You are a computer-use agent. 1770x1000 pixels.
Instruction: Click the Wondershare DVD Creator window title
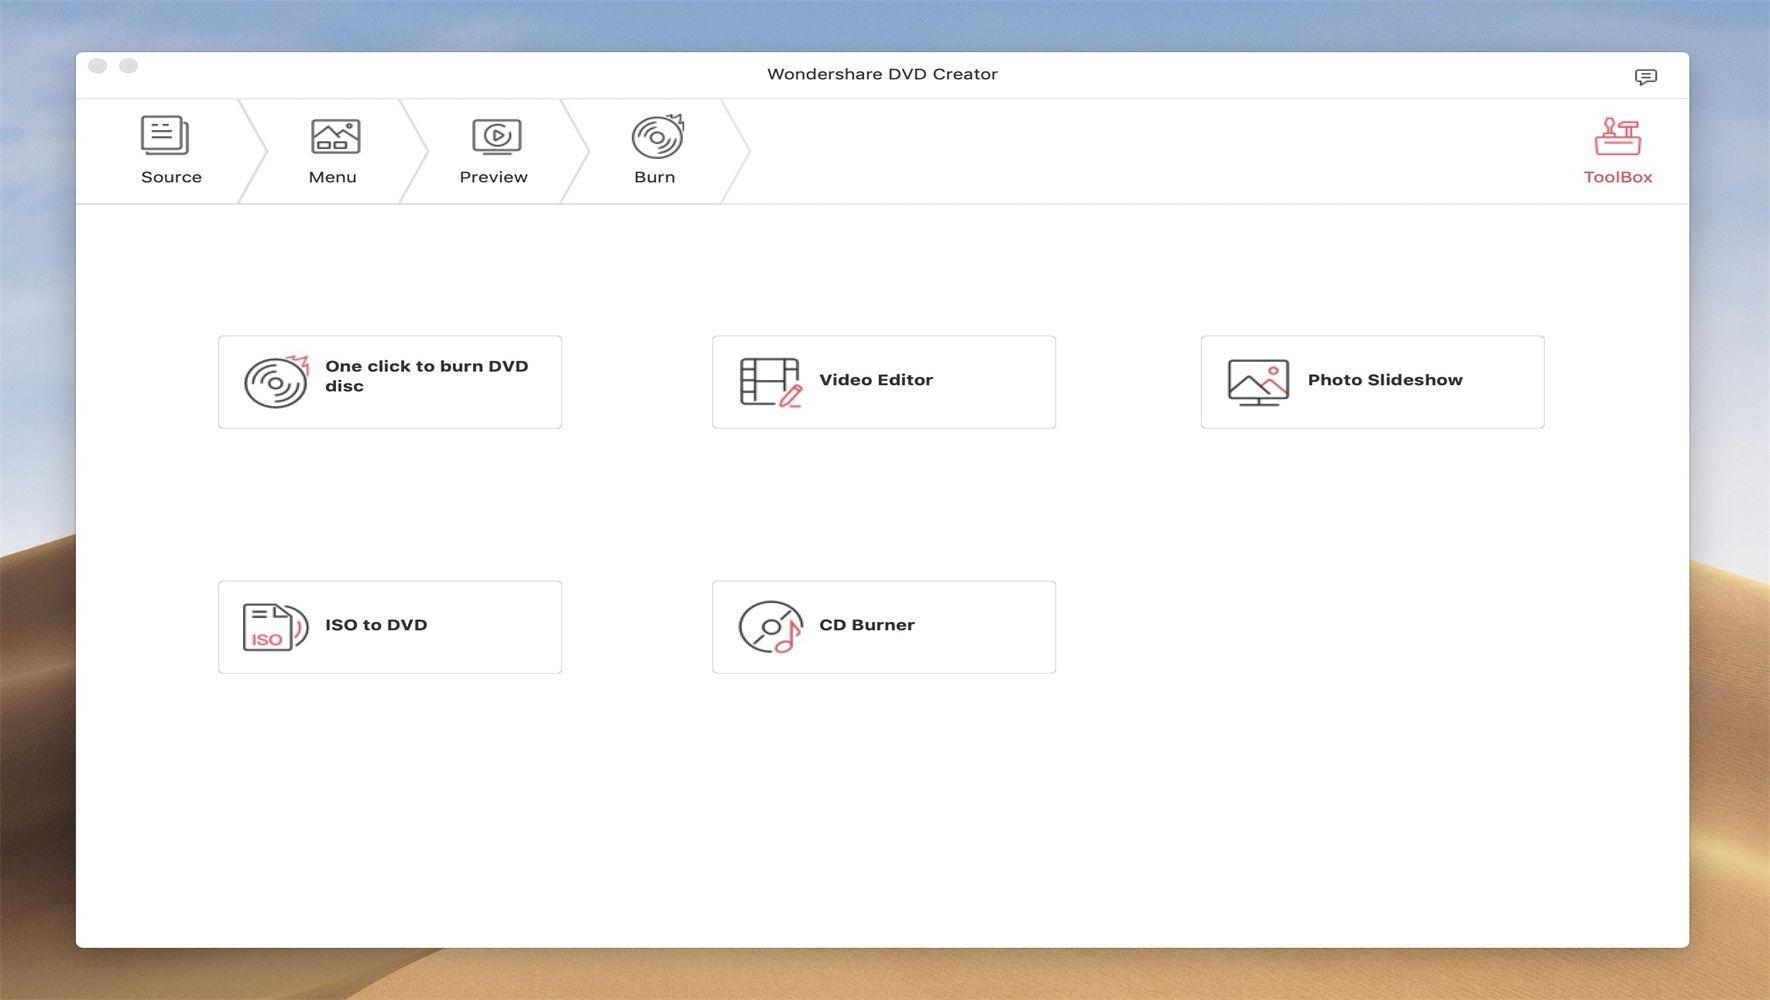point(882,74)
